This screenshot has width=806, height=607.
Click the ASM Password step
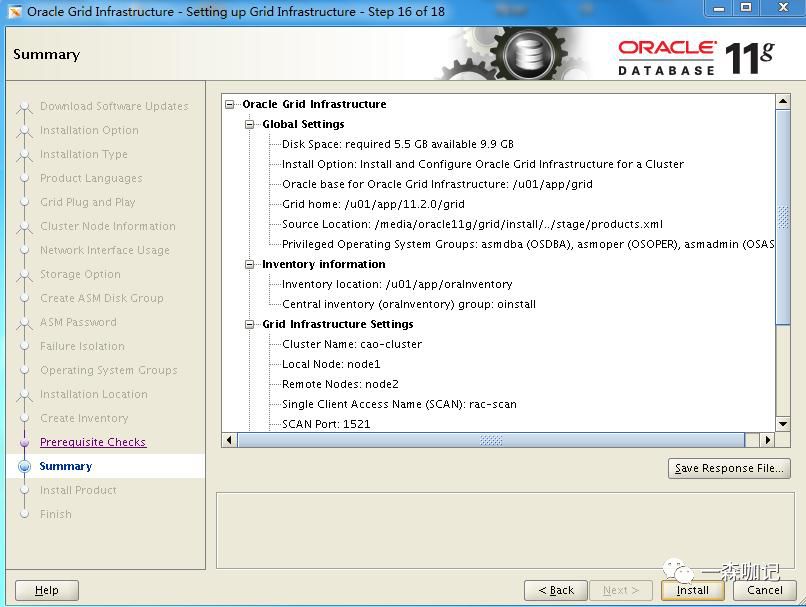(78, 322)
